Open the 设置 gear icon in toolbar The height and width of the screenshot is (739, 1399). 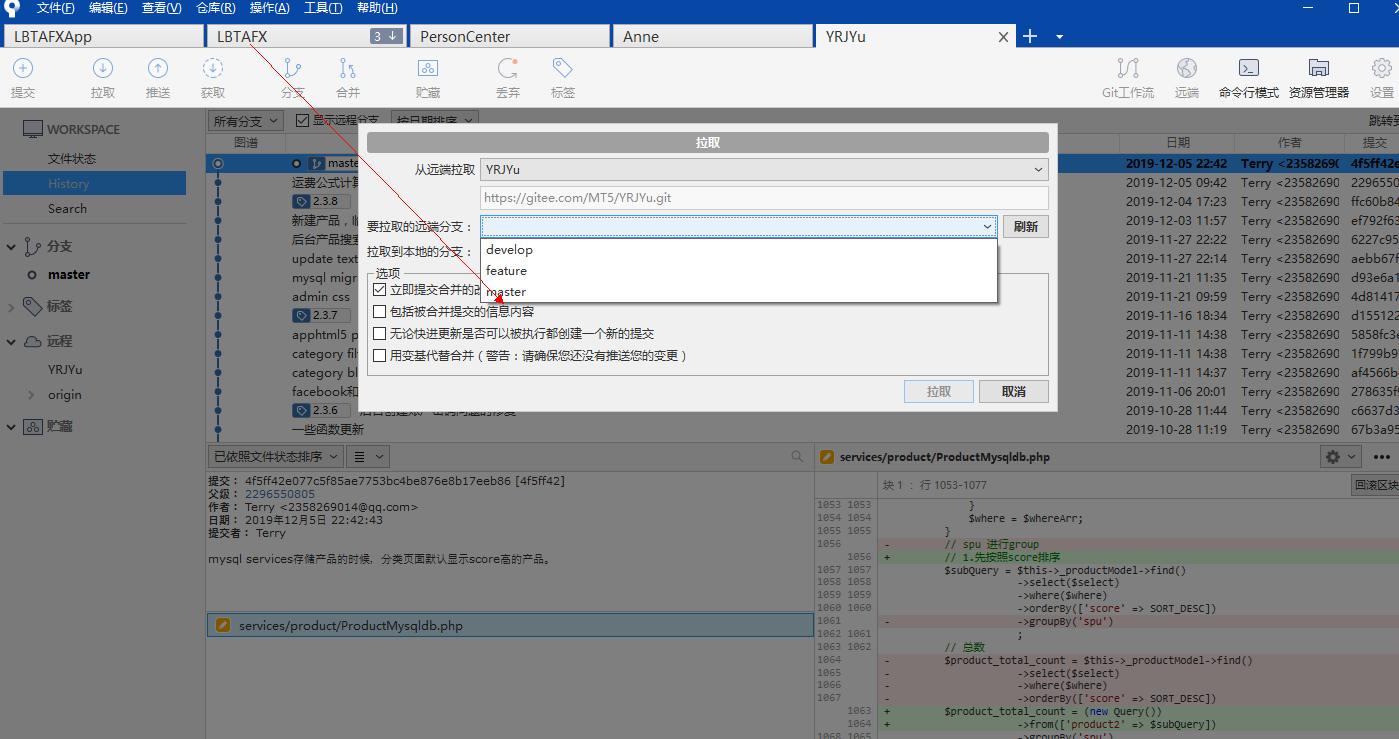(x=1382, y=69)
